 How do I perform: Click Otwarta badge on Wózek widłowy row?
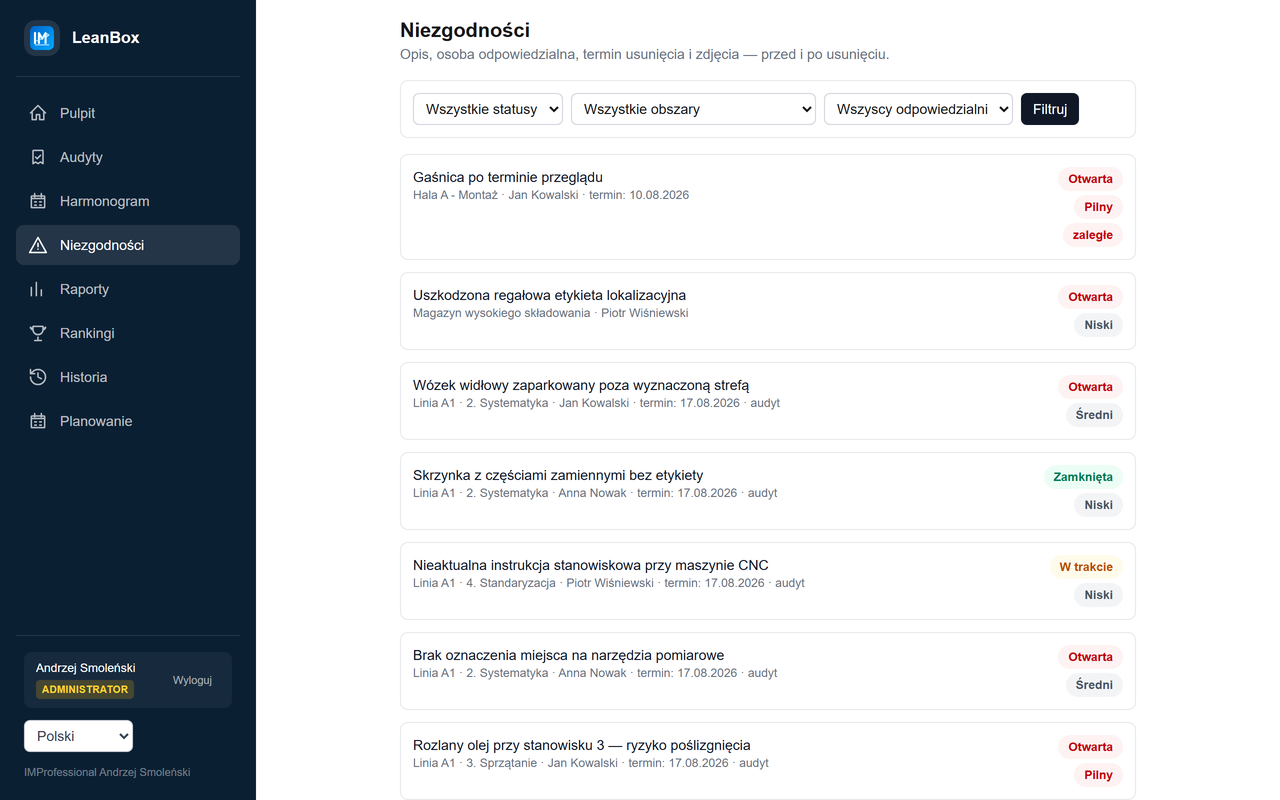pos(1090,387)
